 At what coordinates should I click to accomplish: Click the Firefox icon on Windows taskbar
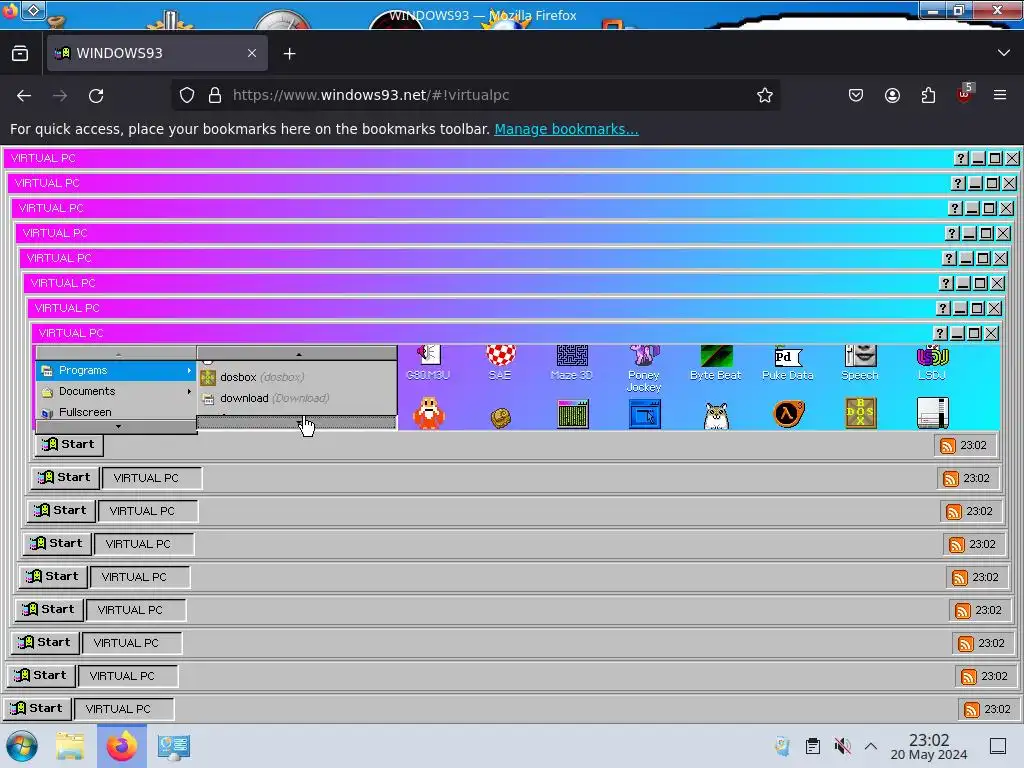(121, 746)
